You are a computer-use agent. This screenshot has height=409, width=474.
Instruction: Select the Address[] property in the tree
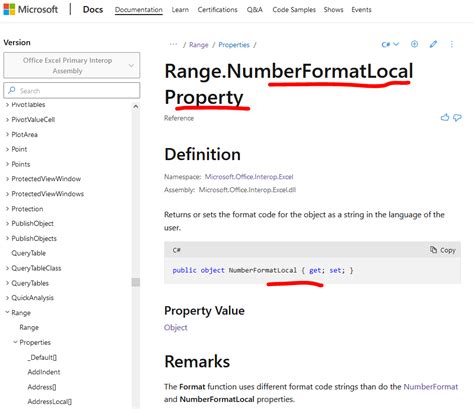coord(42,387)
